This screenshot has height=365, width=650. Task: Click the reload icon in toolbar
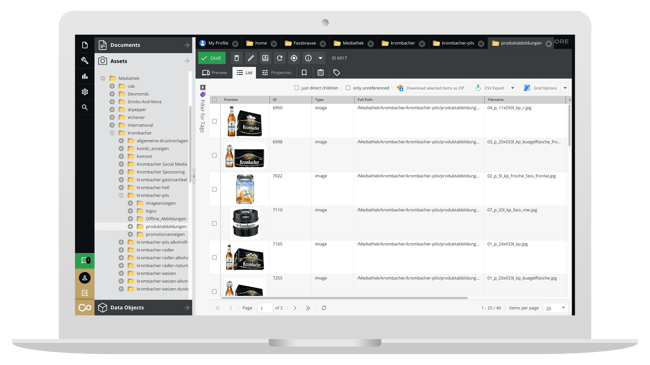coord(279,58)
